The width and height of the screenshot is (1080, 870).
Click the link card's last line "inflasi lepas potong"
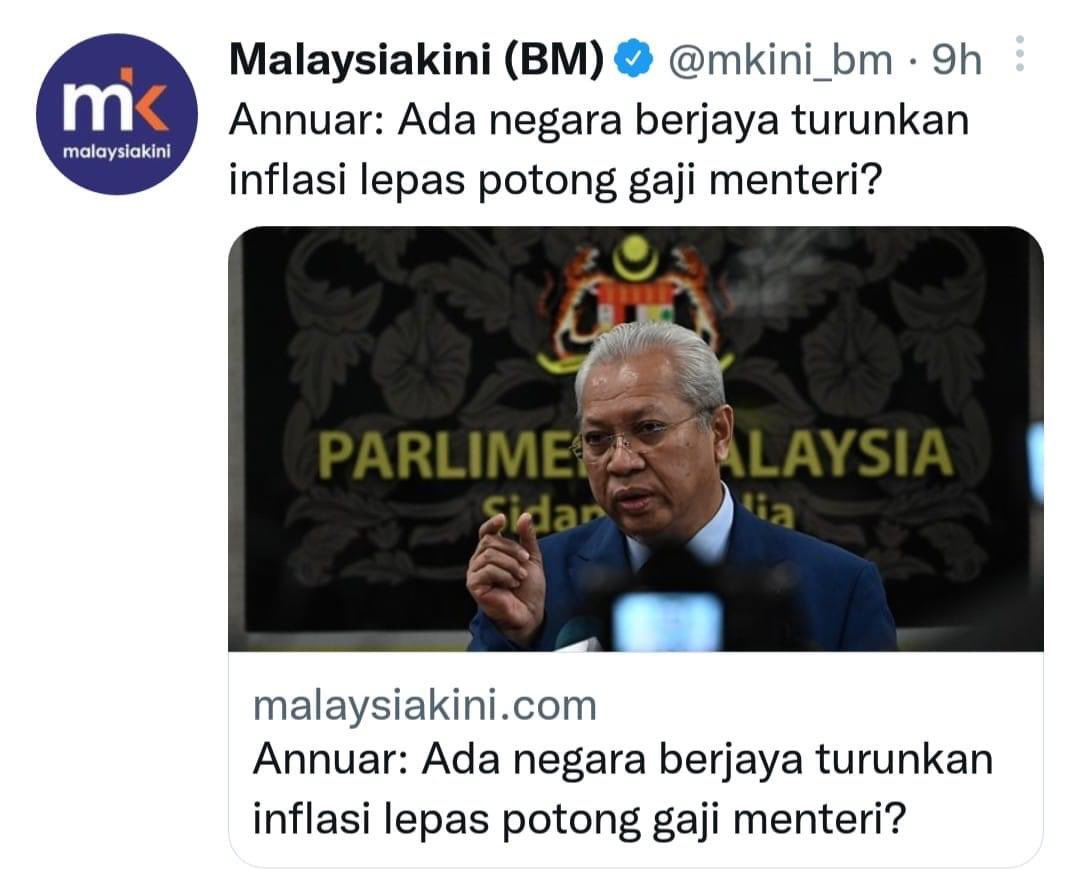tap(578, 820)
